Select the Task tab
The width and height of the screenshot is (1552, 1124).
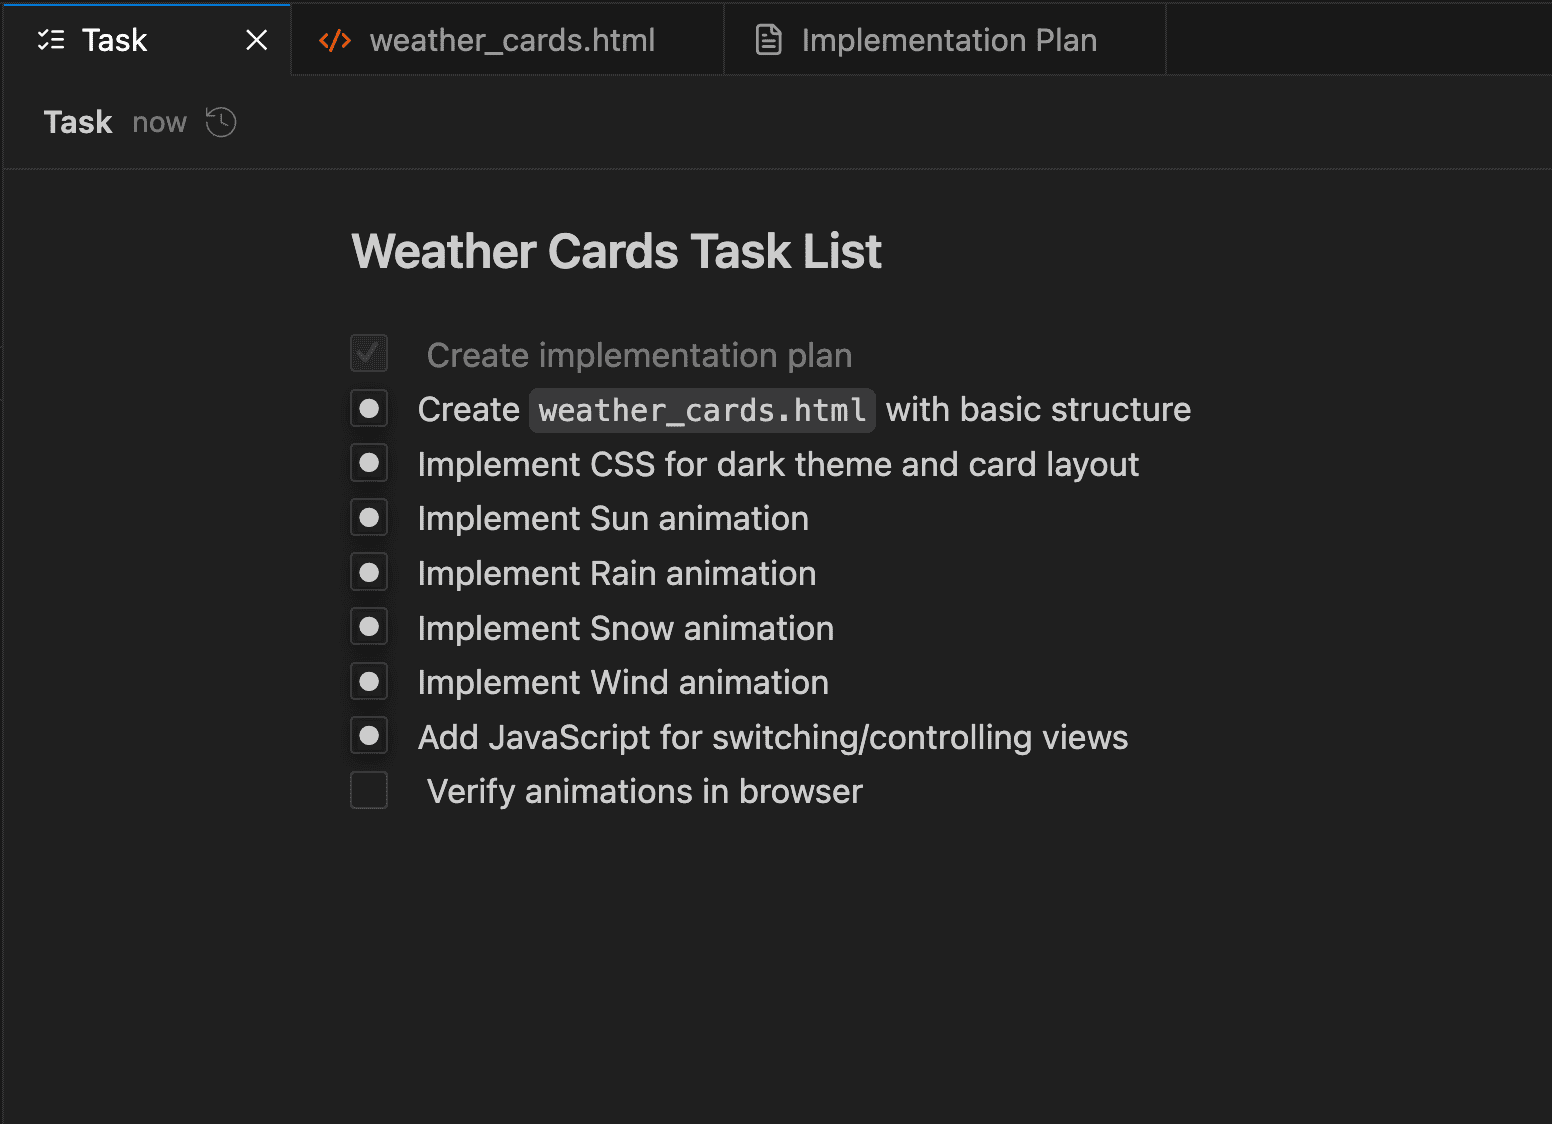coord(114,40)
